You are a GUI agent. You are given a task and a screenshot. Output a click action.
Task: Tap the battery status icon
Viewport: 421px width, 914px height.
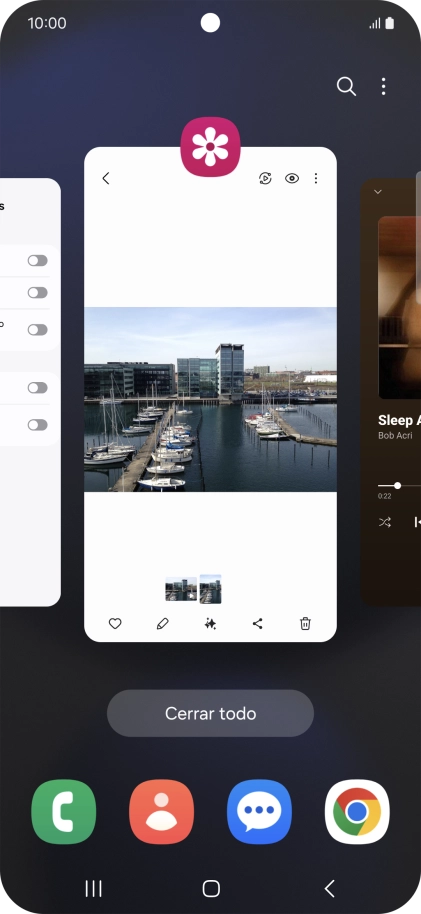click(x=390, y=23)
